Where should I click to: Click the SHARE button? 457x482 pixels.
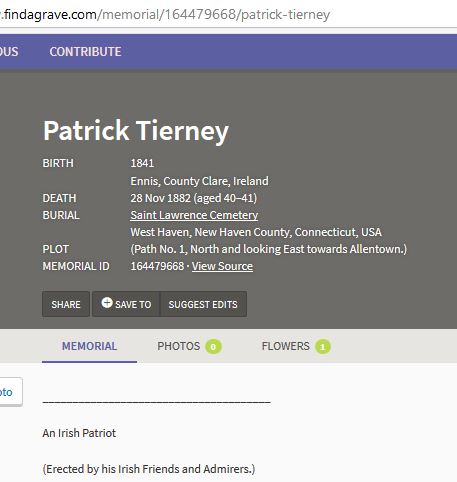pos(66,304)
